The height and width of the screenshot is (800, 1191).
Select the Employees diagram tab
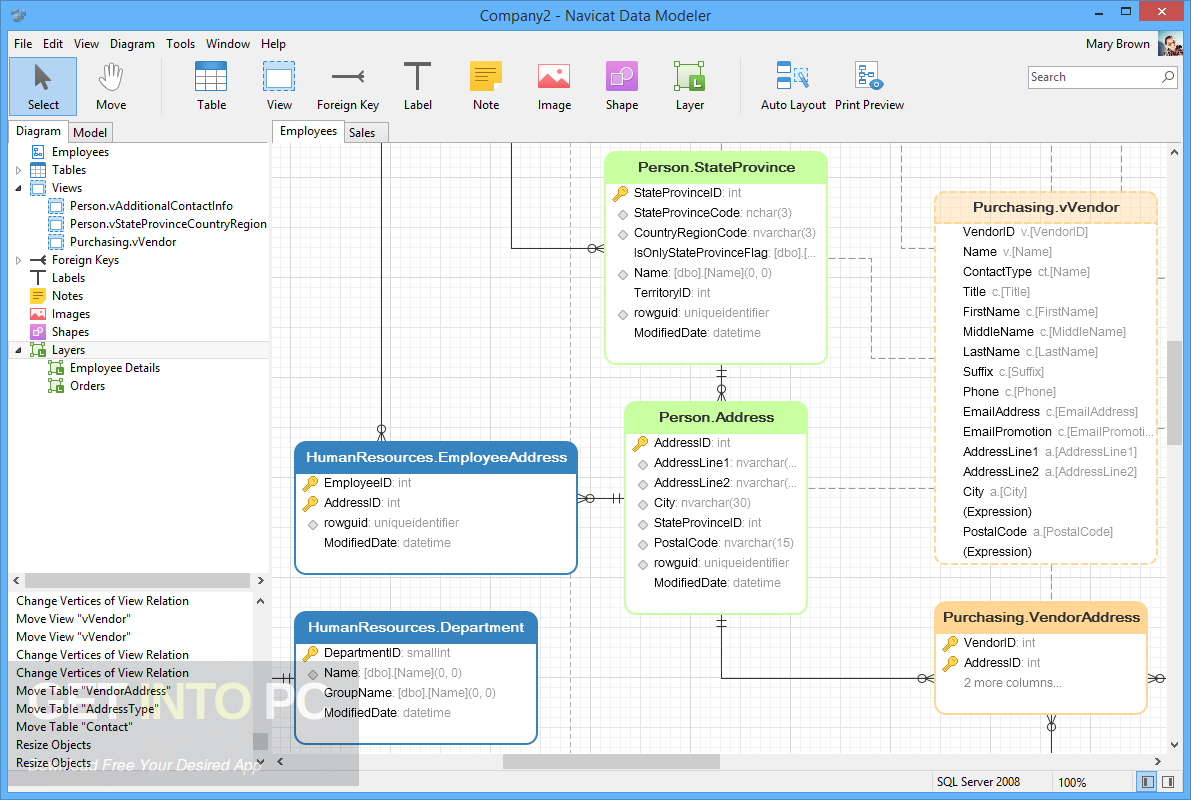pos(308,131)
